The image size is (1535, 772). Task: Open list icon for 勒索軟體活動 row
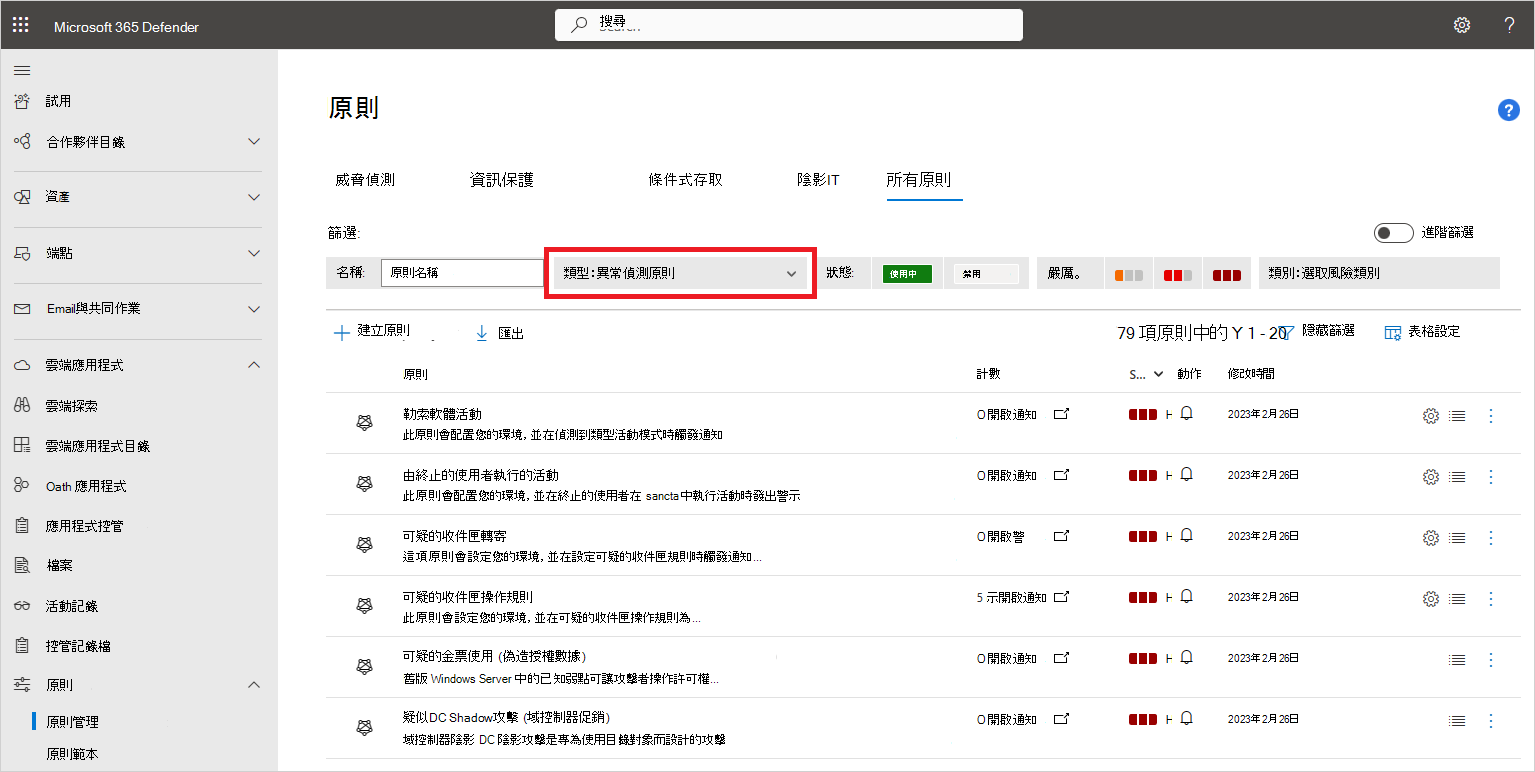[x=1457, y=416]
